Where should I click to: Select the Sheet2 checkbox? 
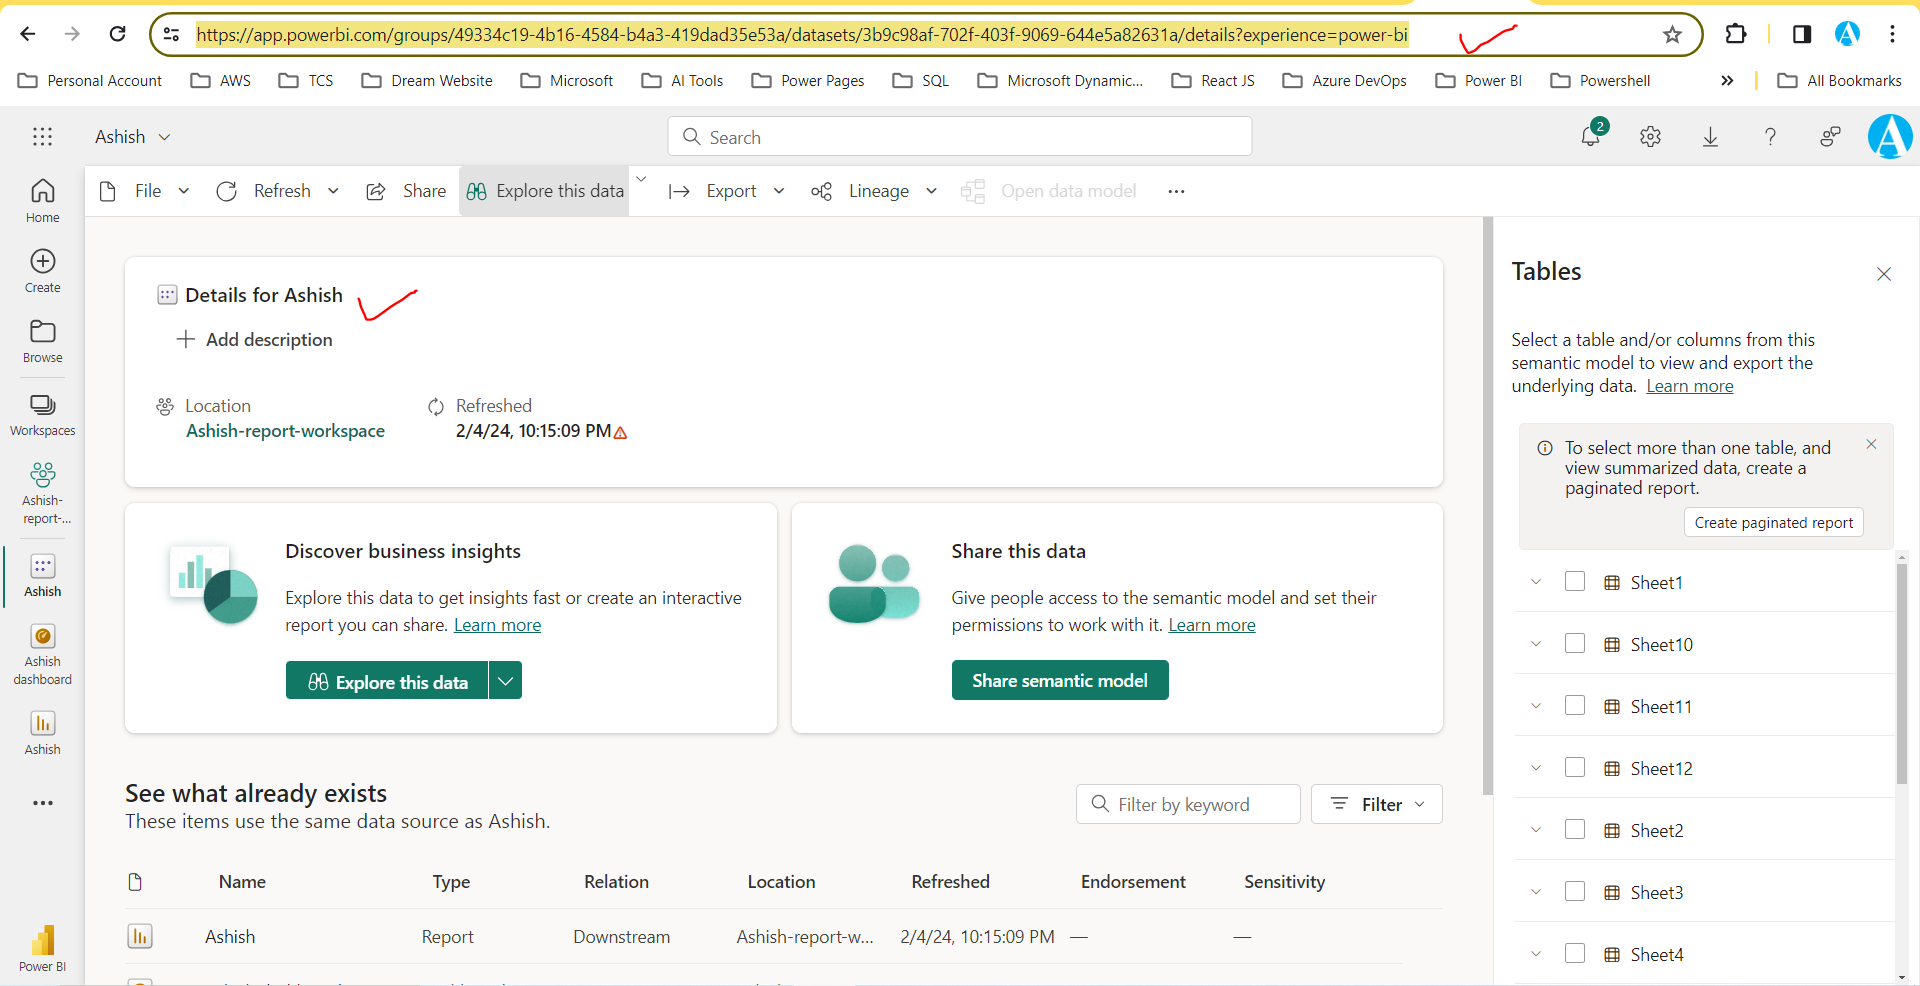point(1575,829)
